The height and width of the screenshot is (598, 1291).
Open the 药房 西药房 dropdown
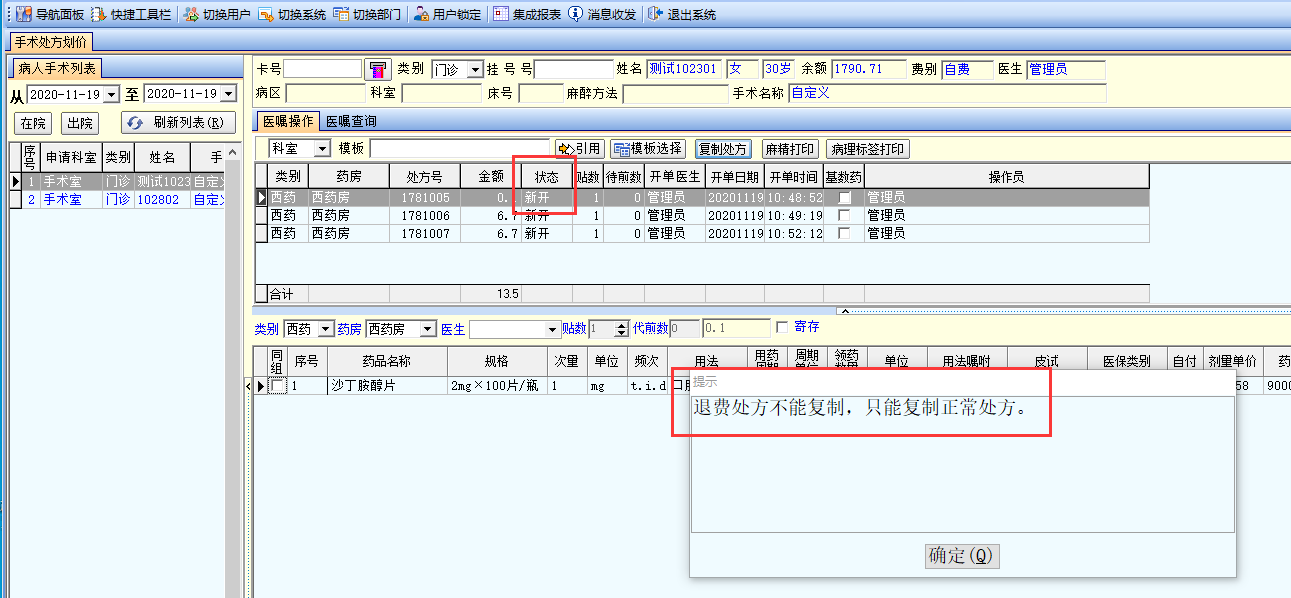coord(428,329)
